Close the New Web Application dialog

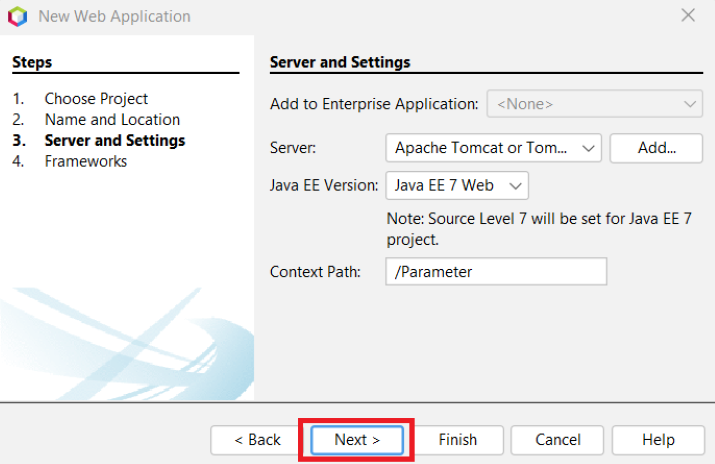point(688,16)
